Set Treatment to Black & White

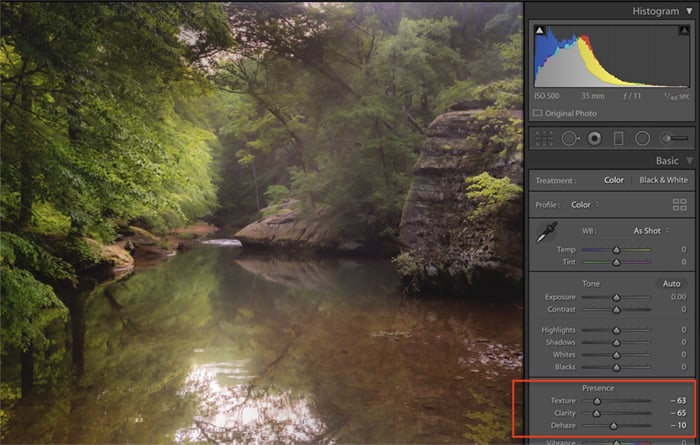click(663, 180)
